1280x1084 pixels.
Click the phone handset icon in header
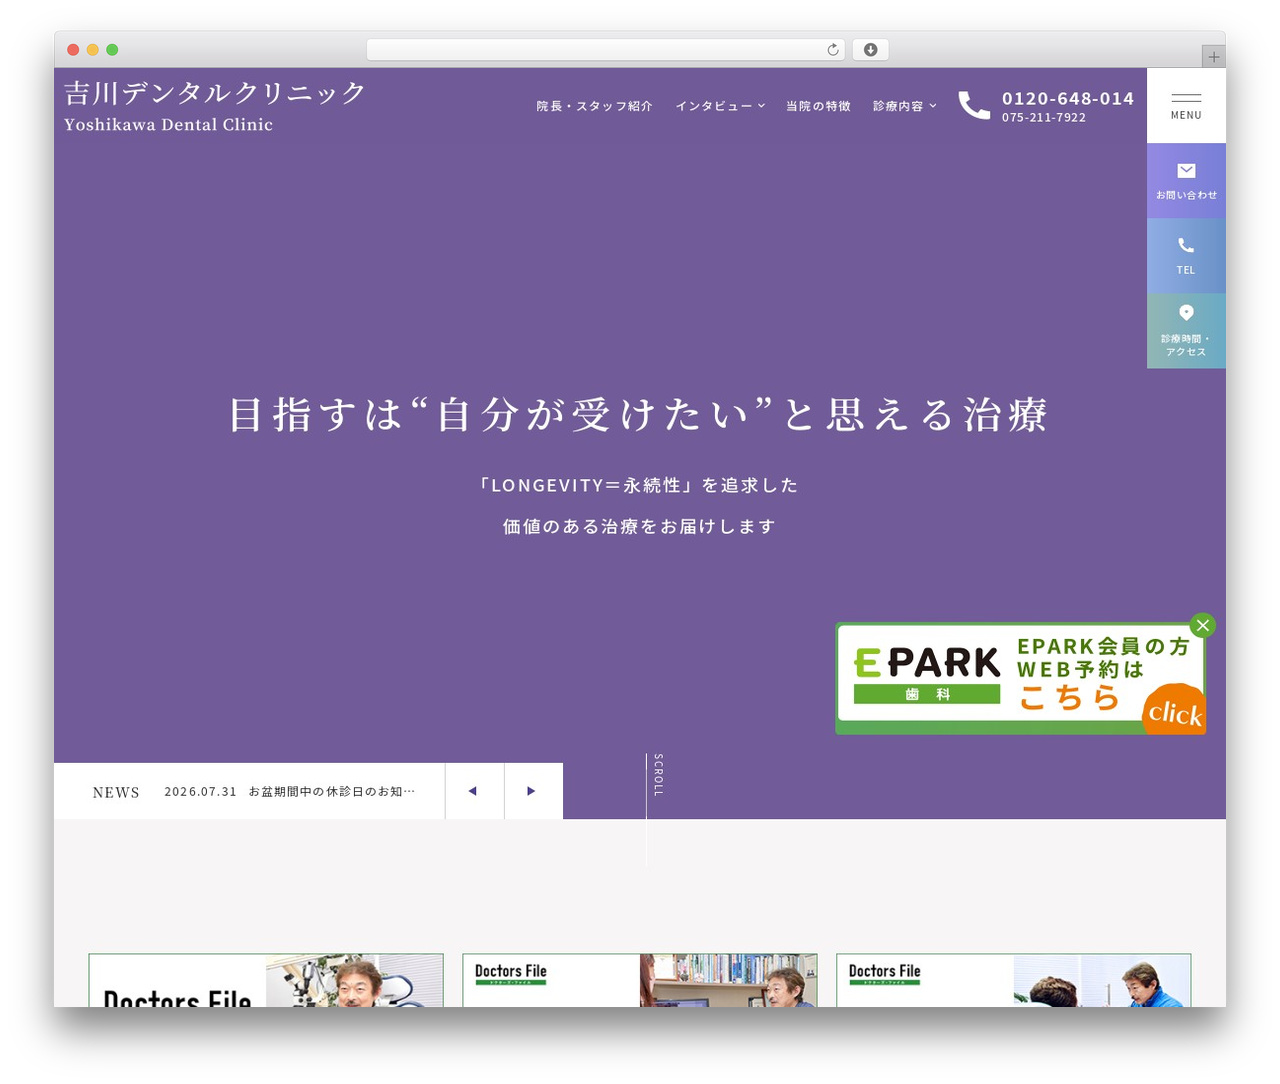974,105
